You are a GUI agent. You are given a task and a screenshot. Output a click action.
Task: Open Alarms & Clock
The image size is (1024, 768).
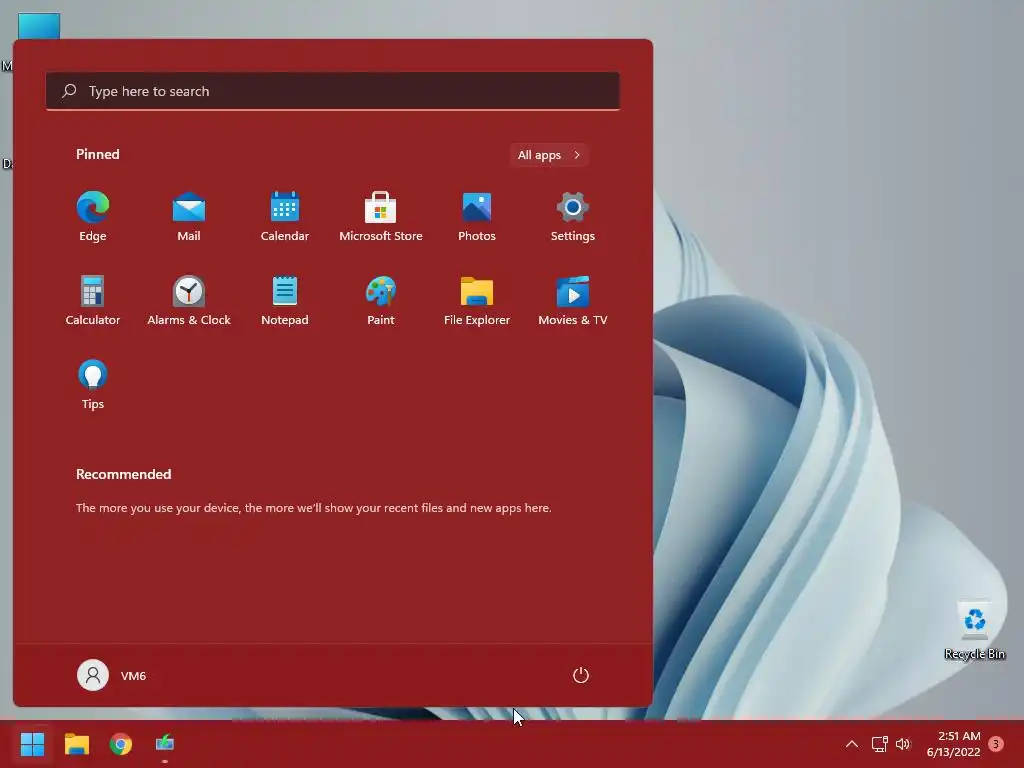pos(189,300)
